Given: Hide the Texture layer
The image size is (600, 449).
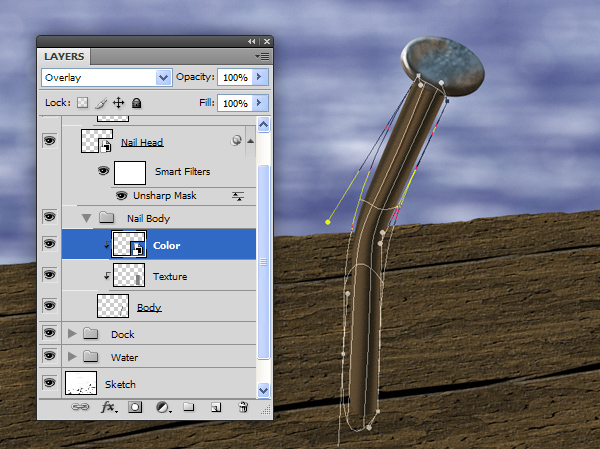Looking at the screenshot, I should [x=49, y=274].
